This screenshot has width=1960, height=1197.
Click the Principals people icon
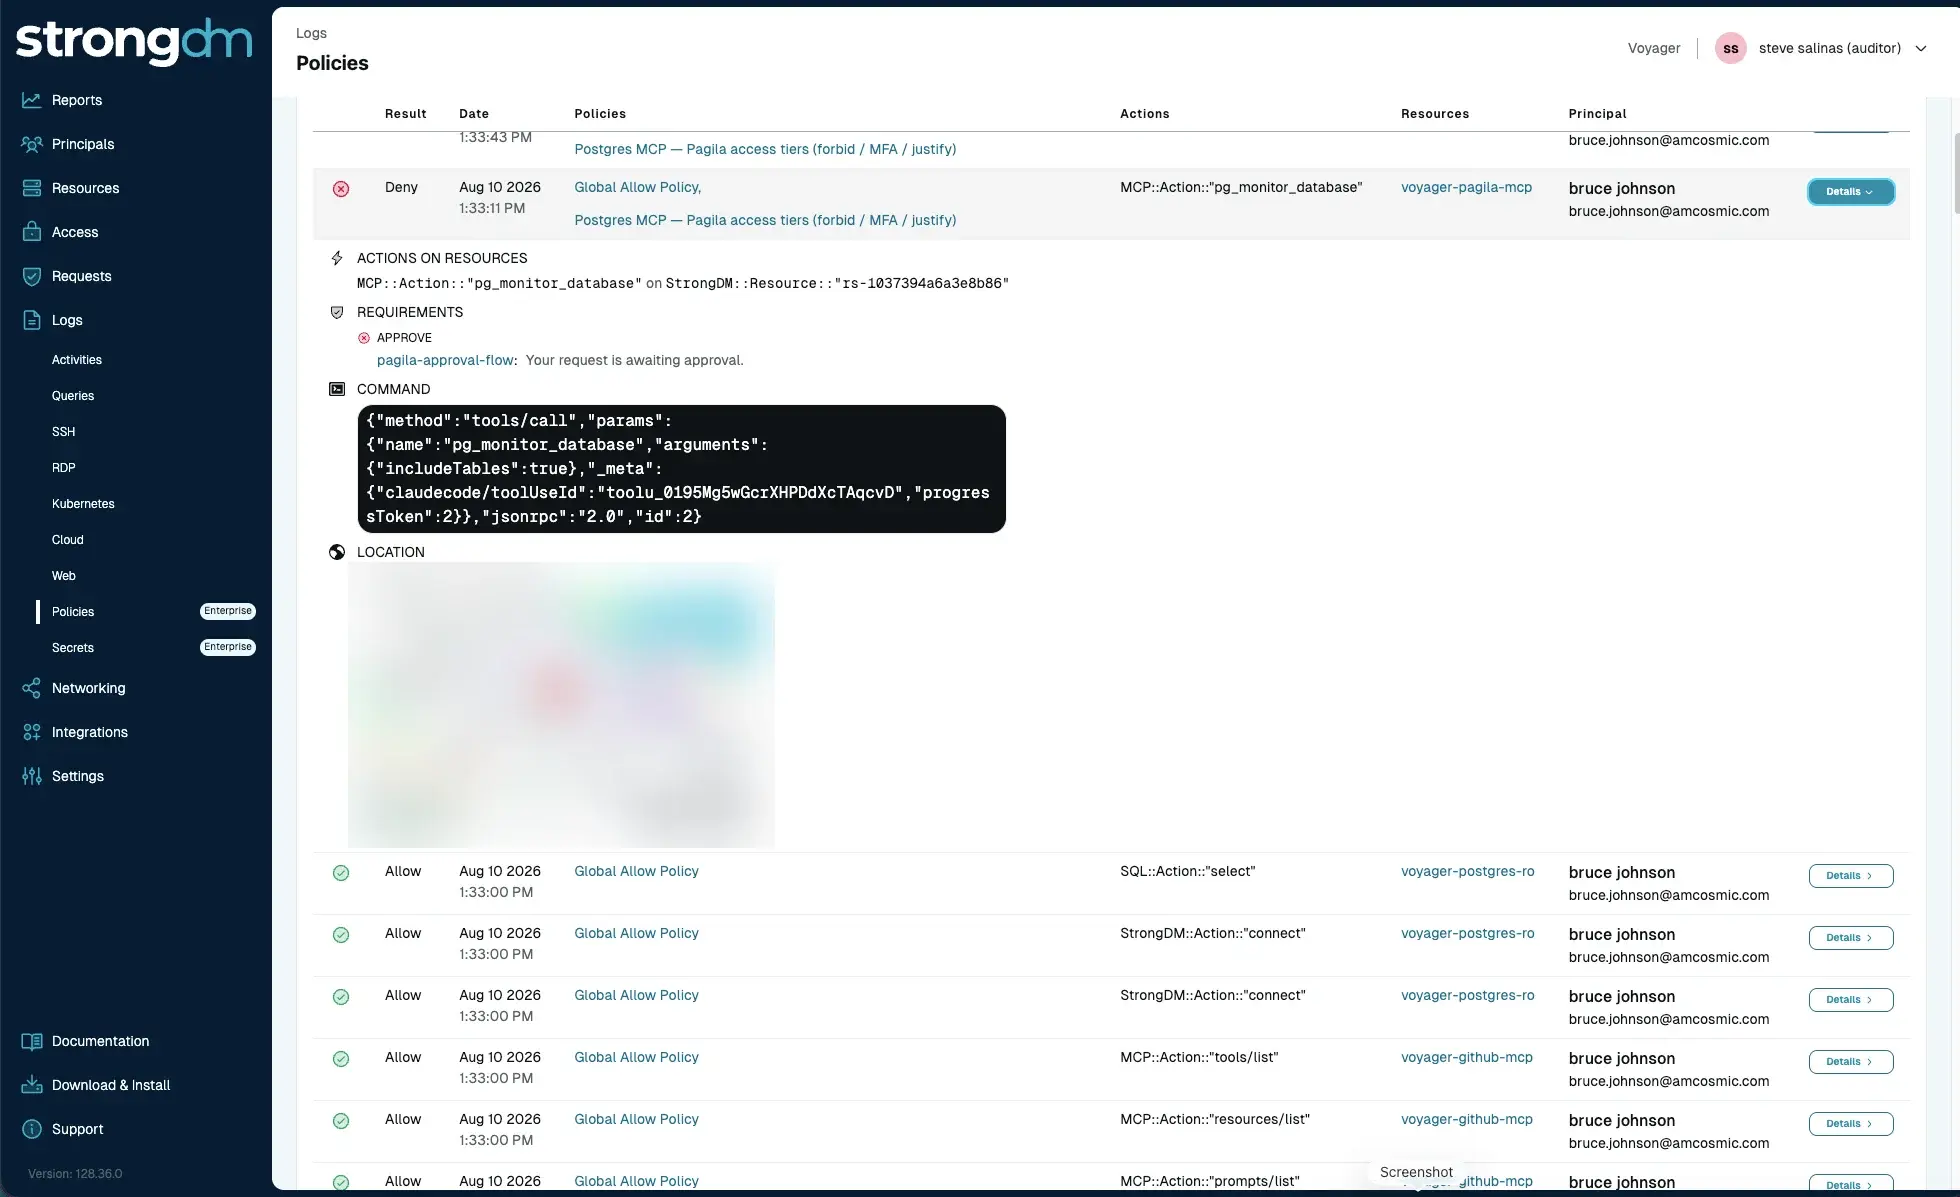point(32,144)
